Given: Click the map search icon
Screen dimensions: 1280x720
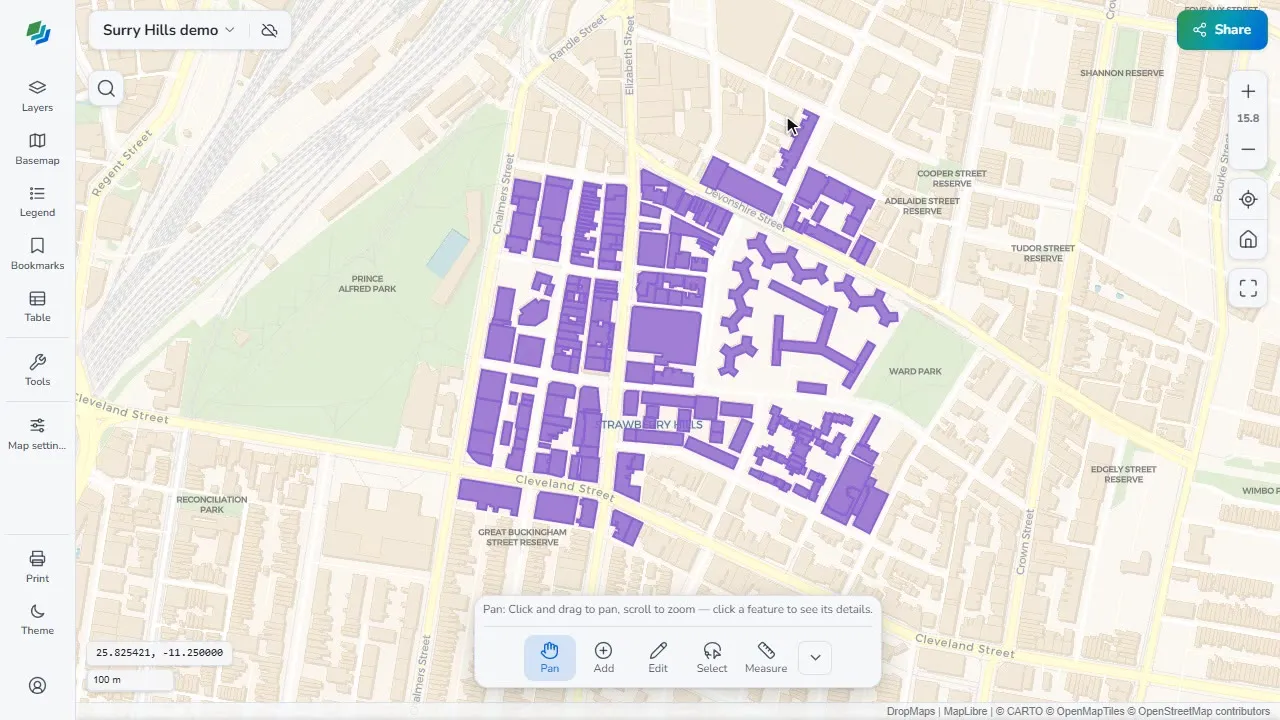Looking at the screenshot, I should click(x=106, y=89).
